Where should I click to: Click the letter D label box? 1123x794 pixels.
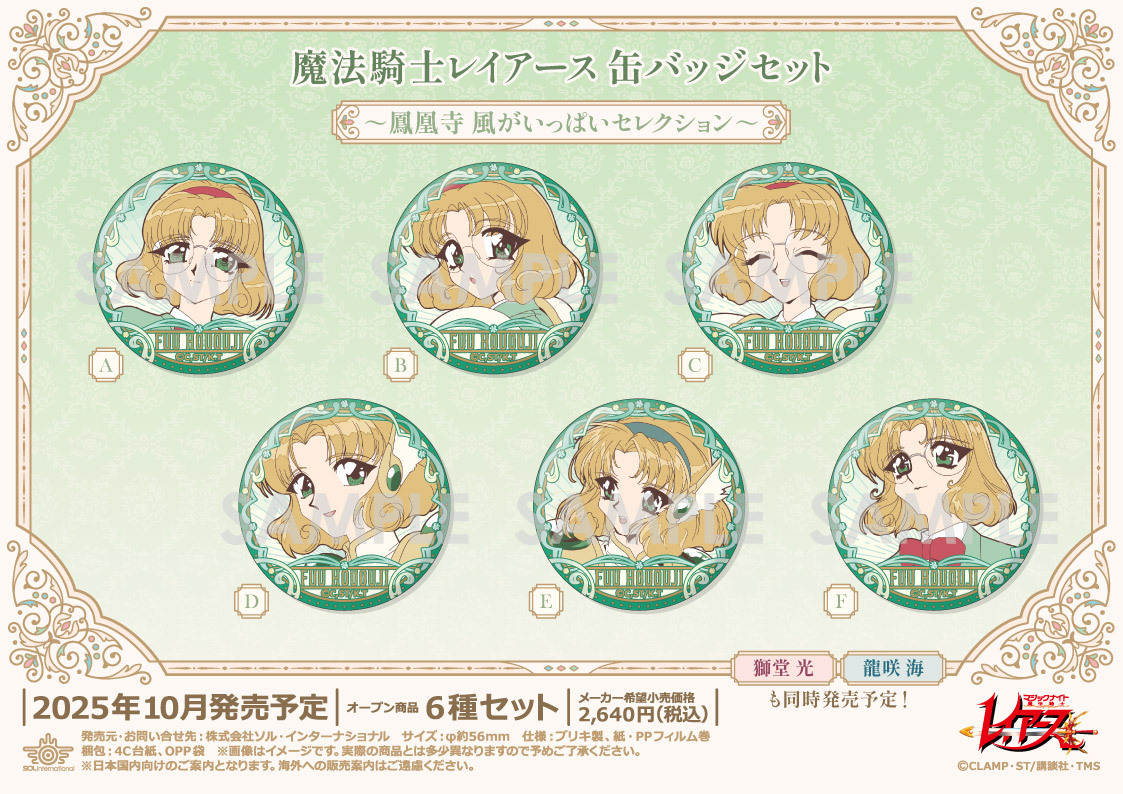251,601
